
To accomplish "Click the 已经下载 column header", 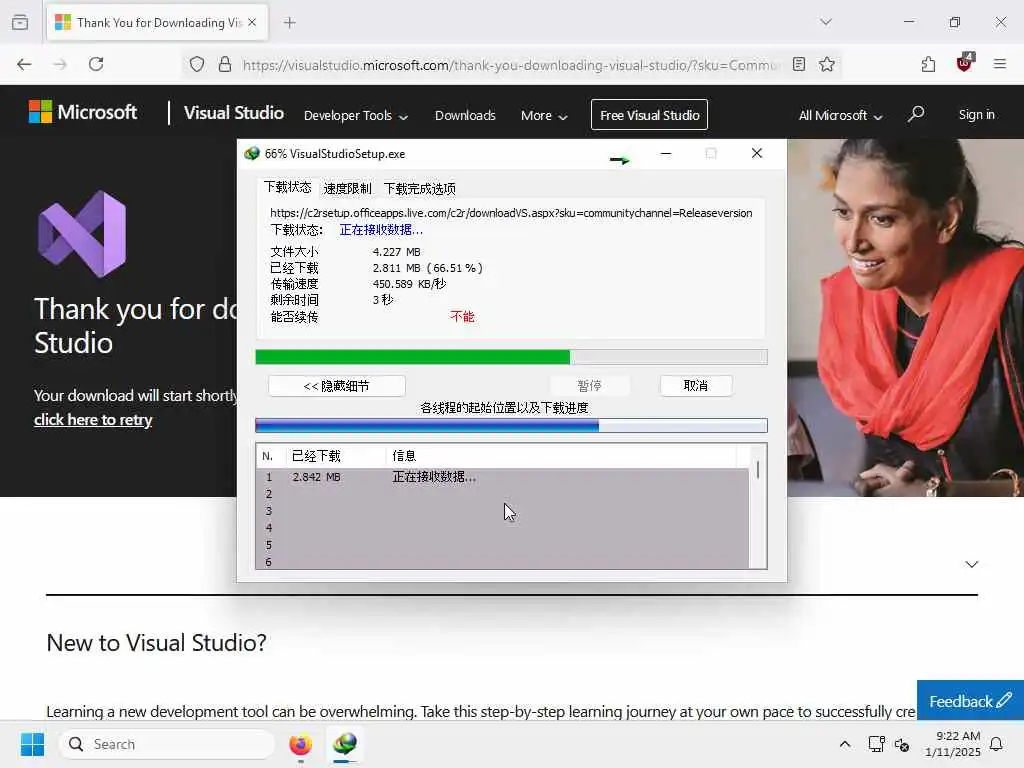I will coord(336,456).
